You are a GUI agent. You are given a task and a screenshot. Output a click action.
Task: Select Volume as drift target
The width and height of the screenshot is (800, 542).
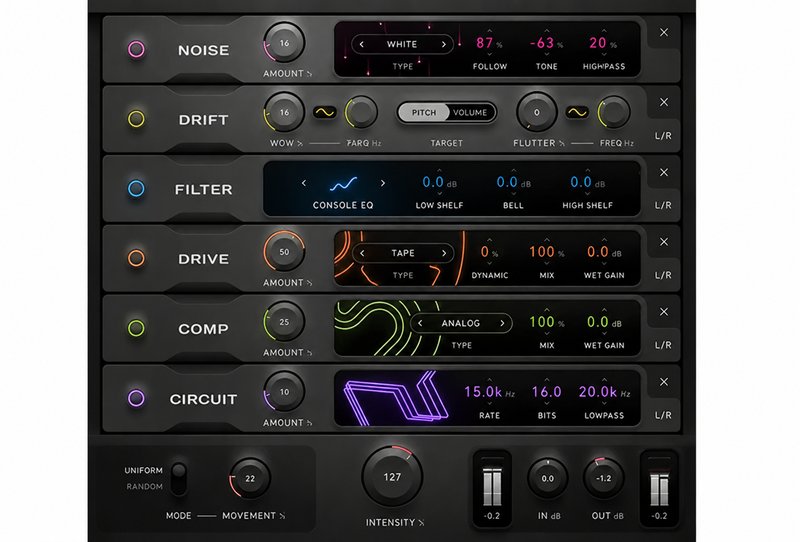click(470, 112)
